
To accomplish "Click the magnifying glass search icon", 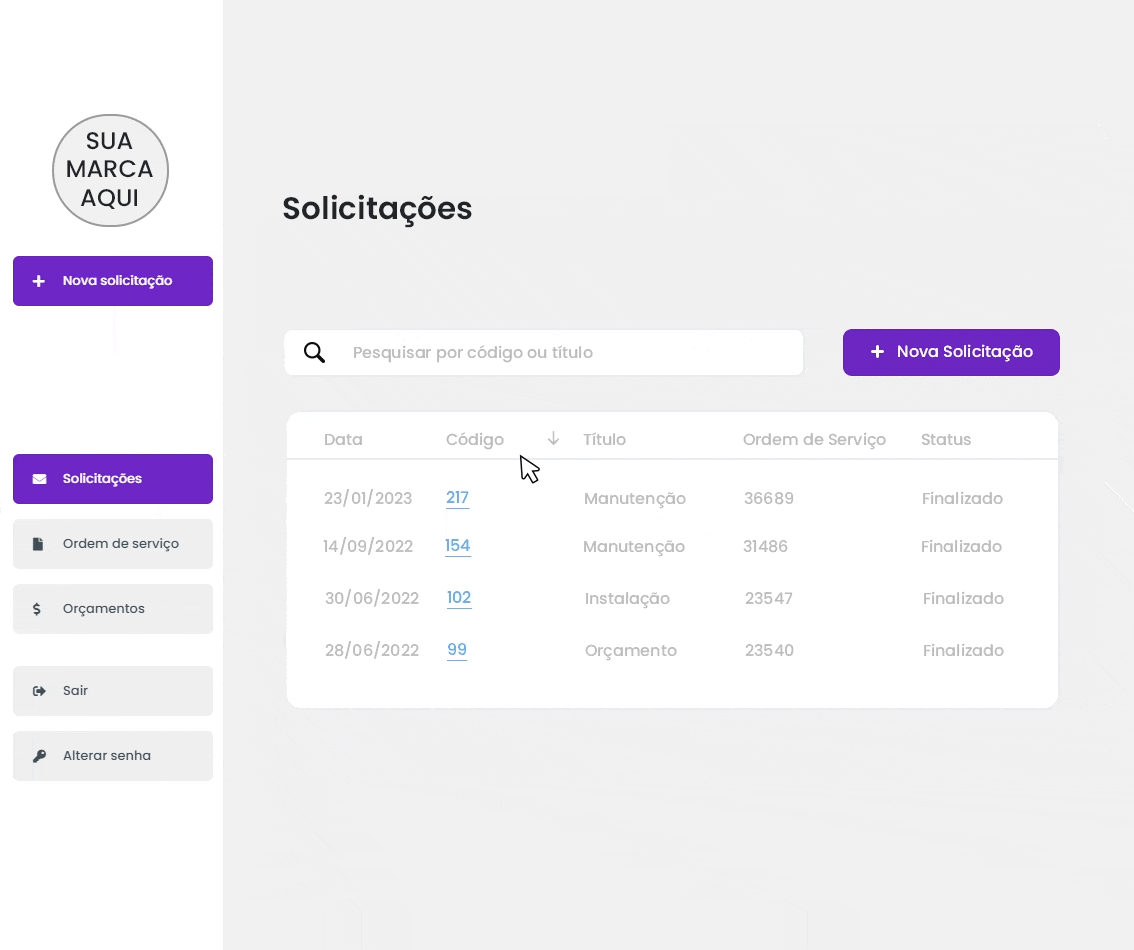I will [314, 353].
